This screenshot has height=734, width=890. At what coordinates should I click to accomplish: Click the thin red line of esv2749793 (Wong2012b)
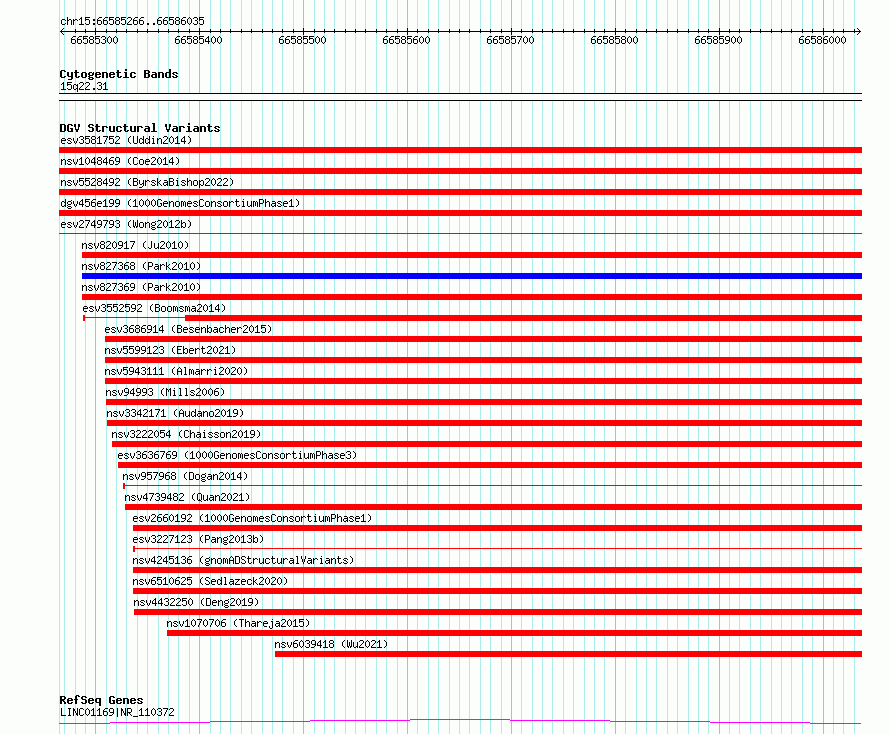460,233
